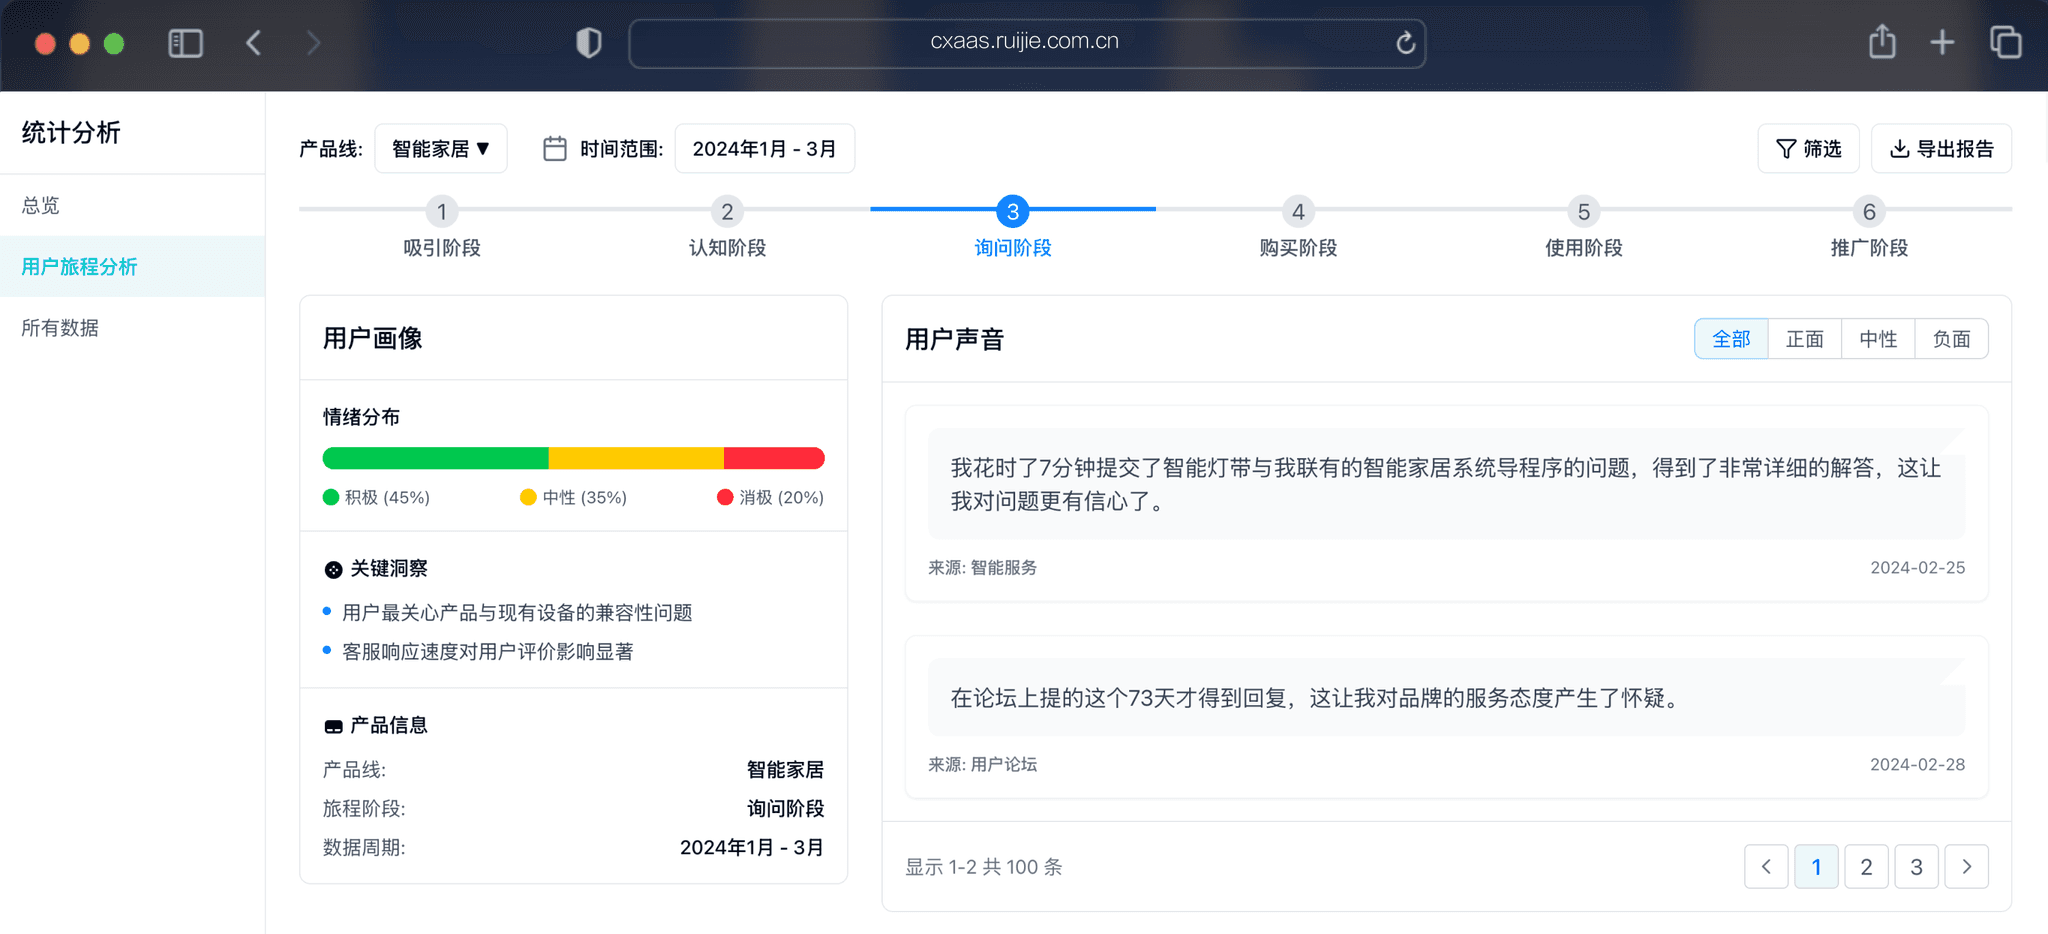The image size is (2048, 934).
Task: Filter user voices by 负面
Action: pos(1951,339)
